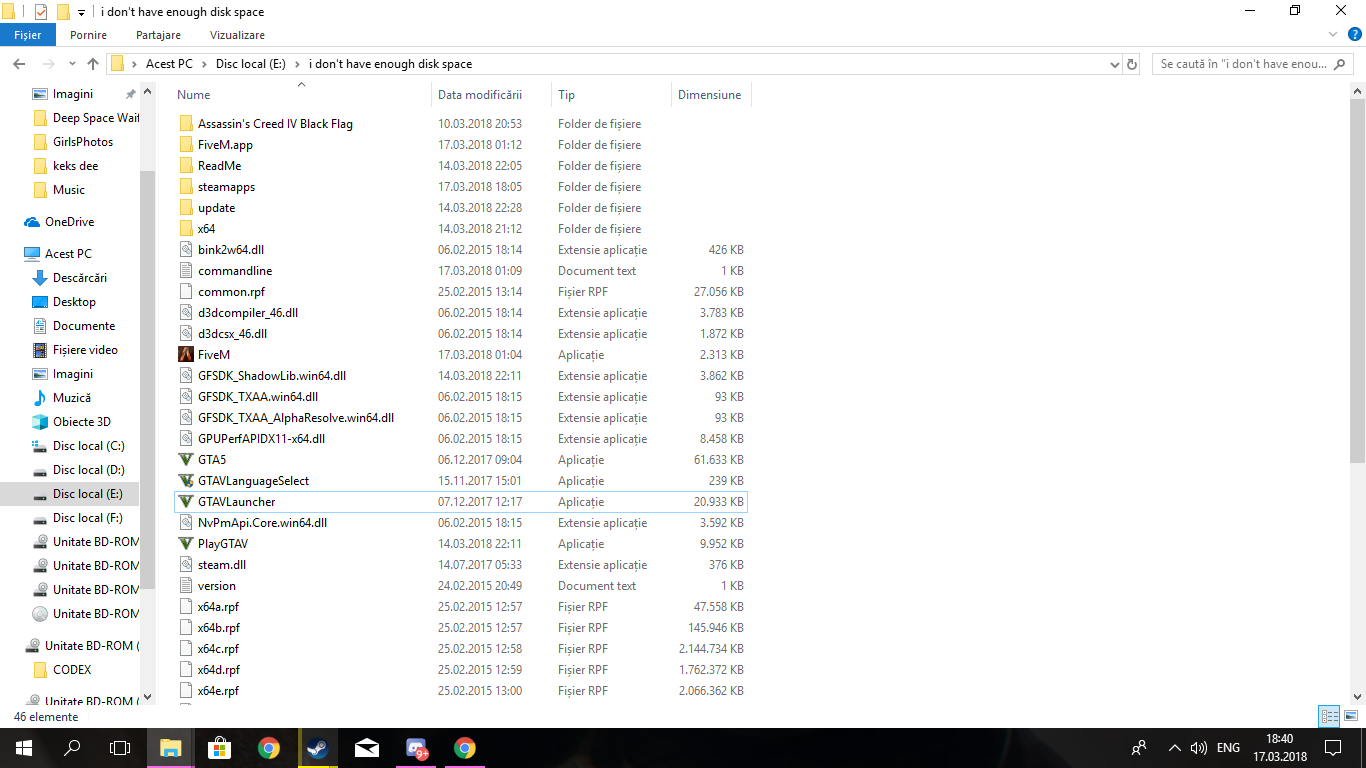Click the Obiecte 3D icon in sidebar

[40, 422]
